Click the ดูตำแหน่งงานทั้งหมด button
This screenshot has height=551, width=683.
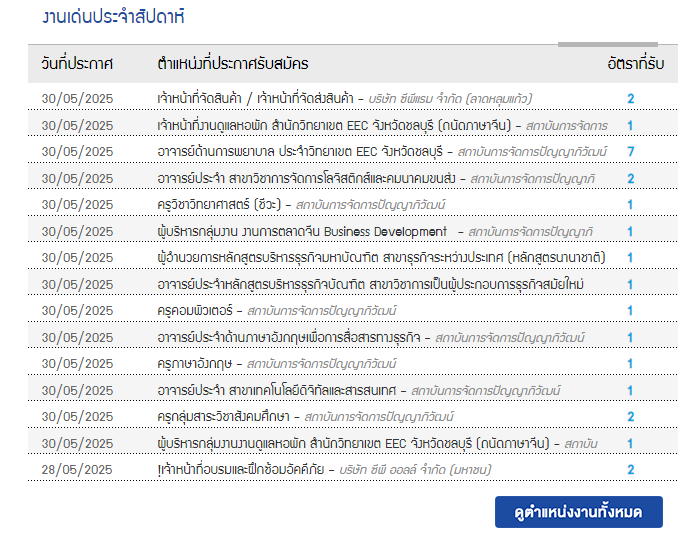point(578,512)
